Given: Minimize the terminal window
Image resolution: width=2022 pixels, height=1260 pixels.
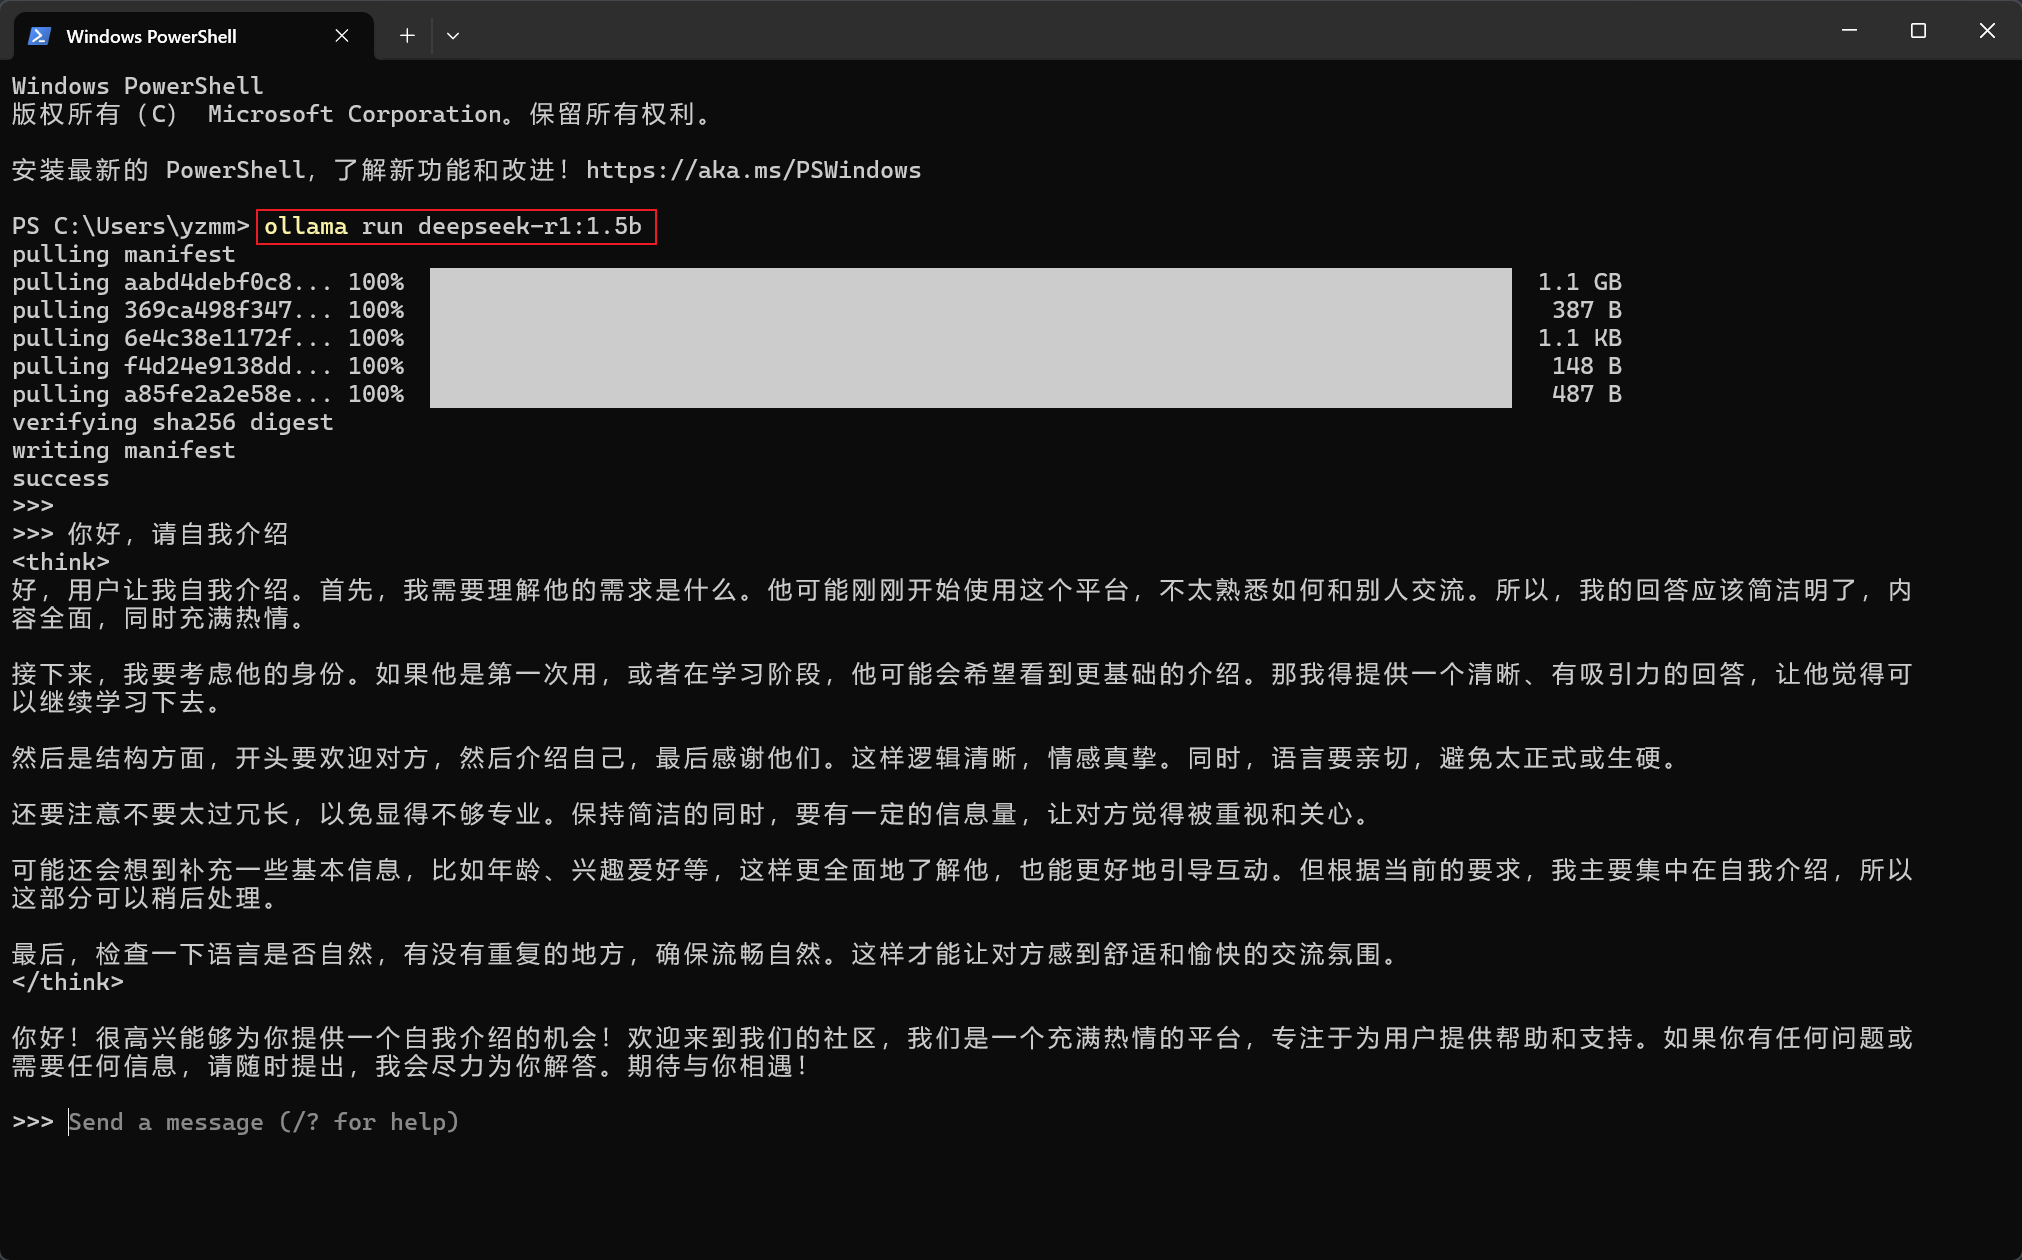Looking at the screenshot, I should click(1849, 31).
